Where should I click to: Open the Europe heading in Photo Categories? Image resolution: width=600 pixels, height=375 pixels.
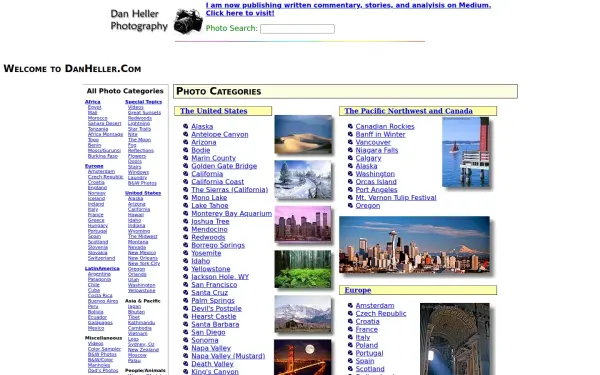click(358, 290)
